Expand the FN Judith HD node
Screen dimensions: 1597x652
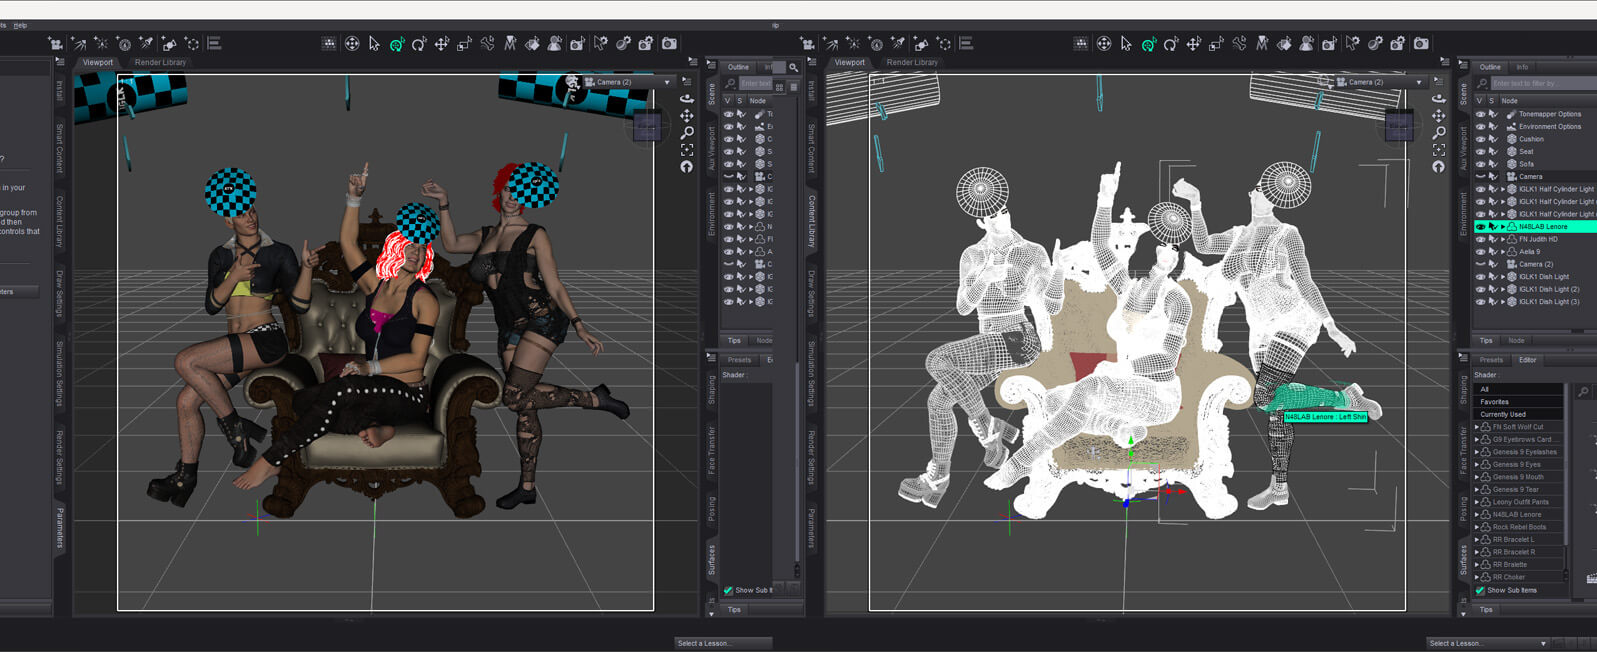pyautogui.click(x=1503, y=239)
